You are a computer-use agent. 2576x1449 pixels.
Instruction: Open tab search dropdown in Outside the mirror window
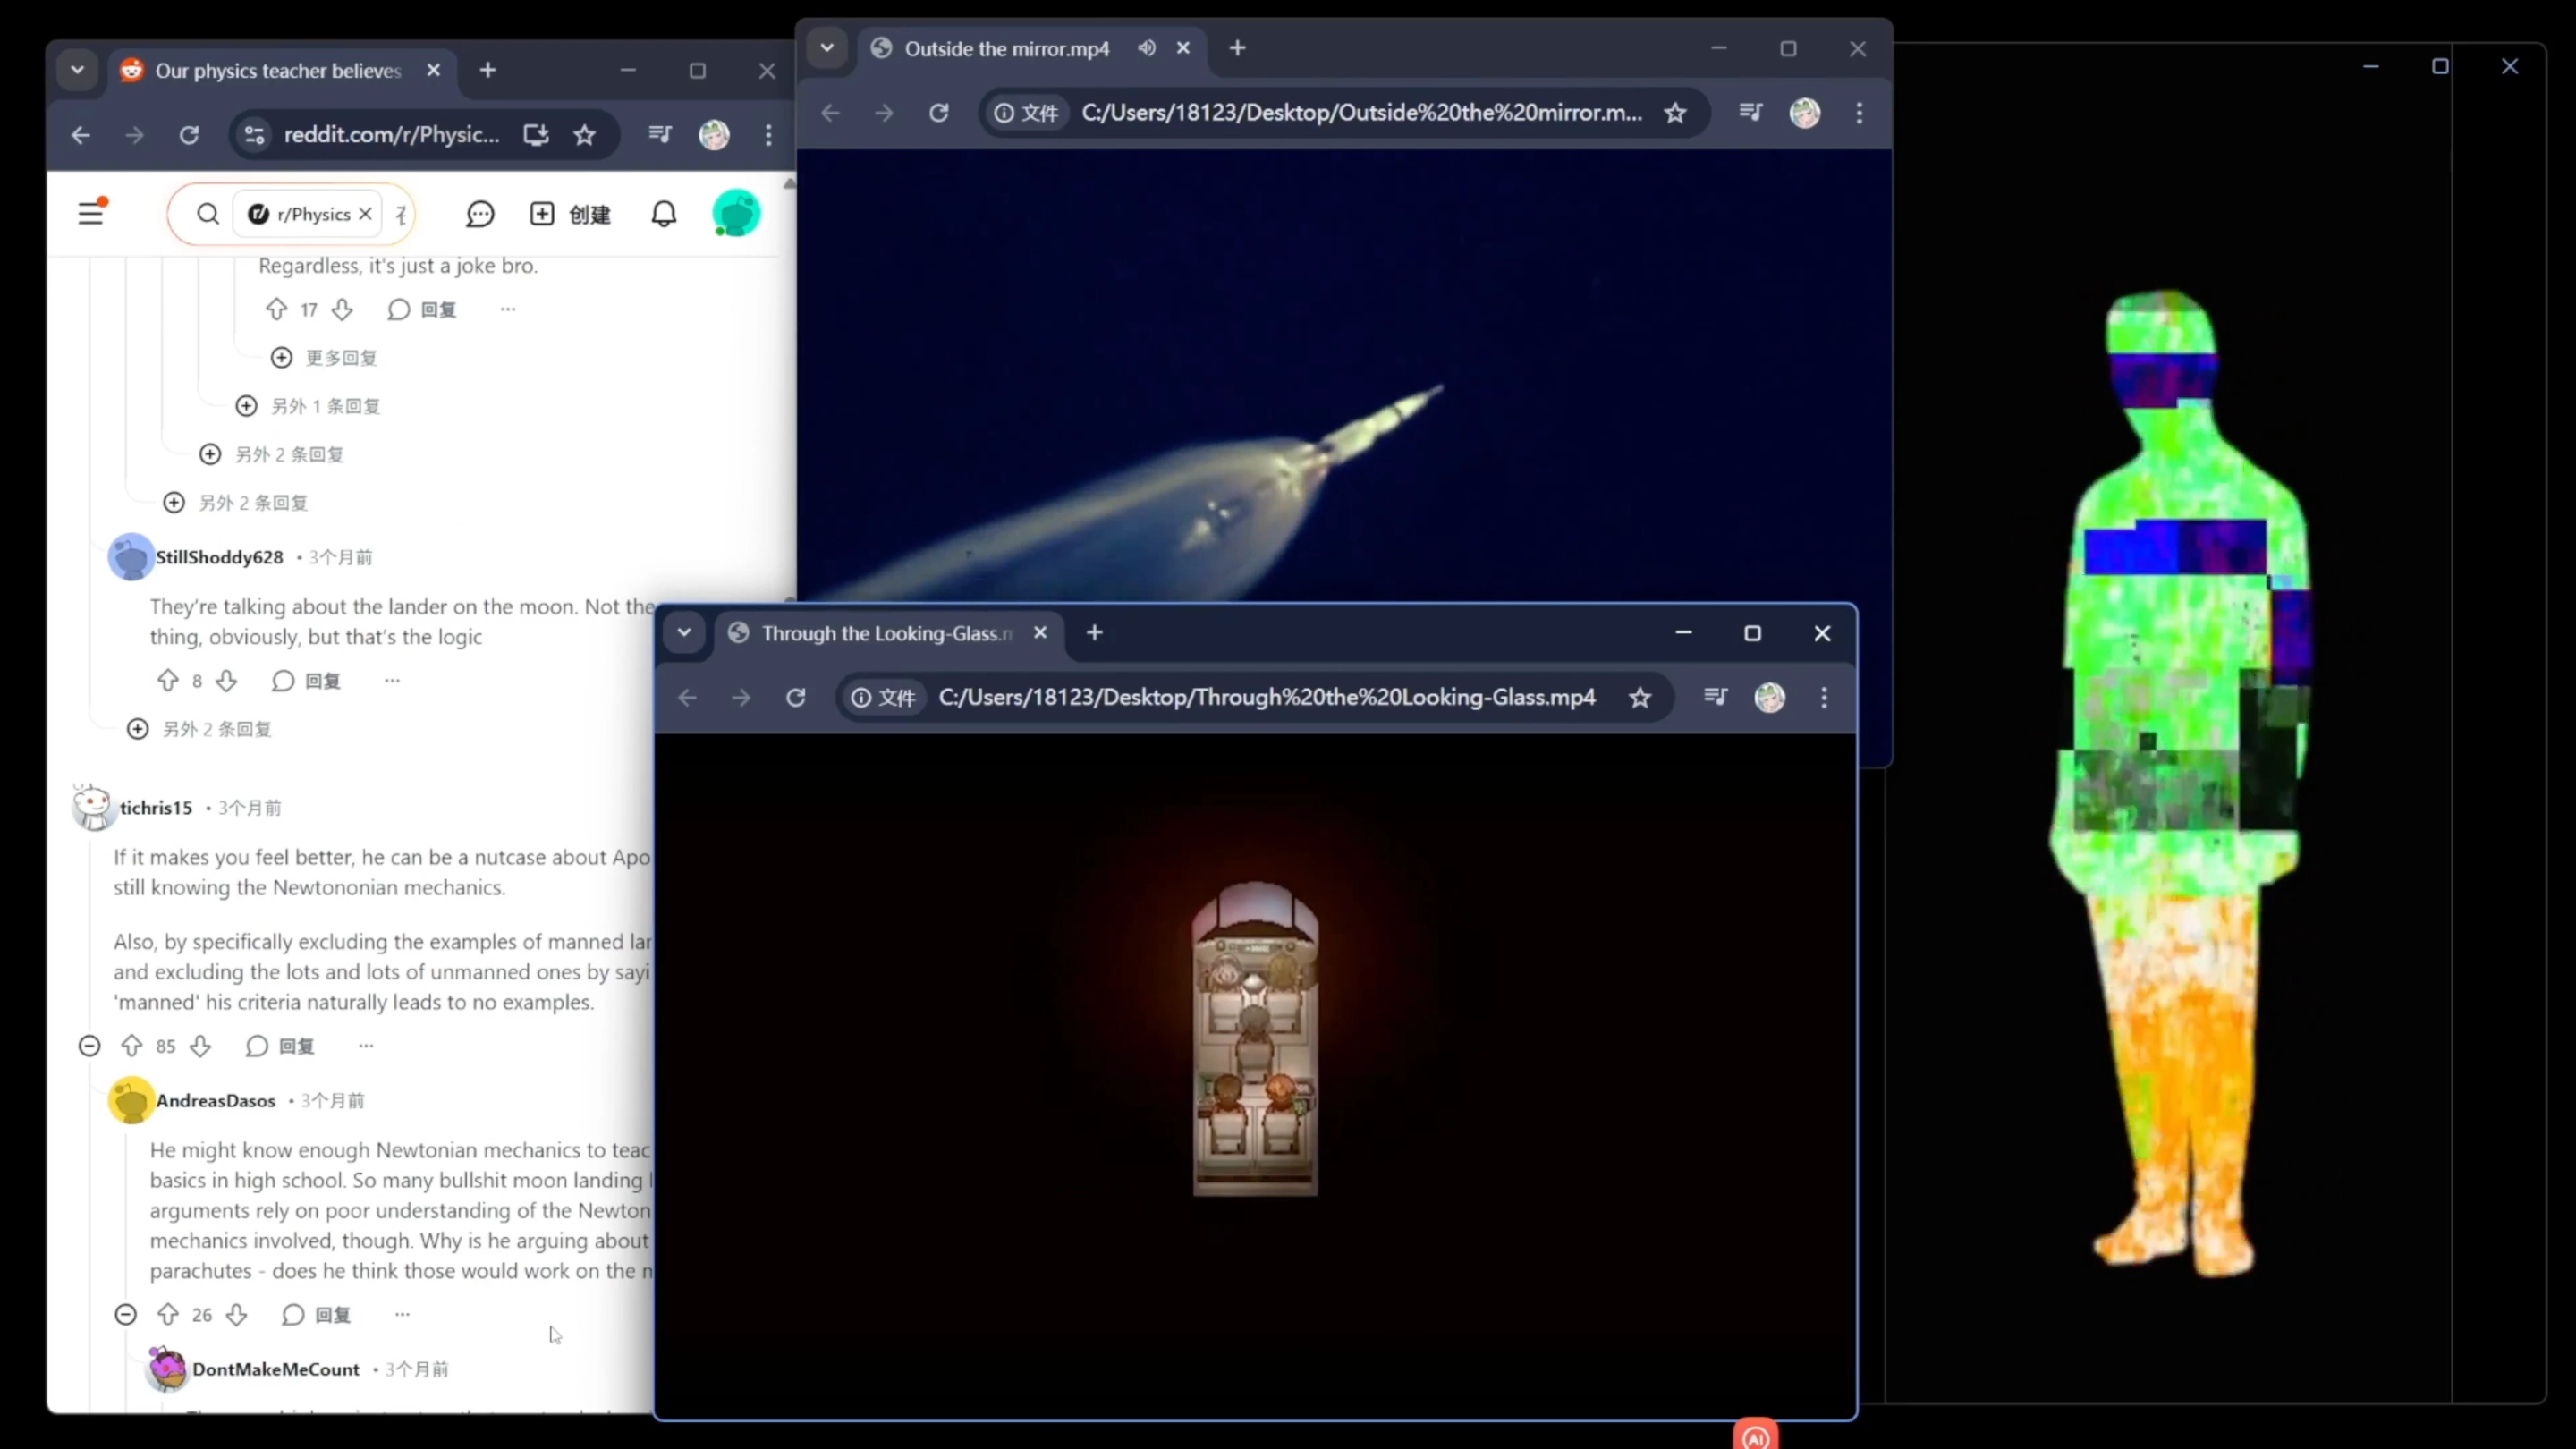827,48
